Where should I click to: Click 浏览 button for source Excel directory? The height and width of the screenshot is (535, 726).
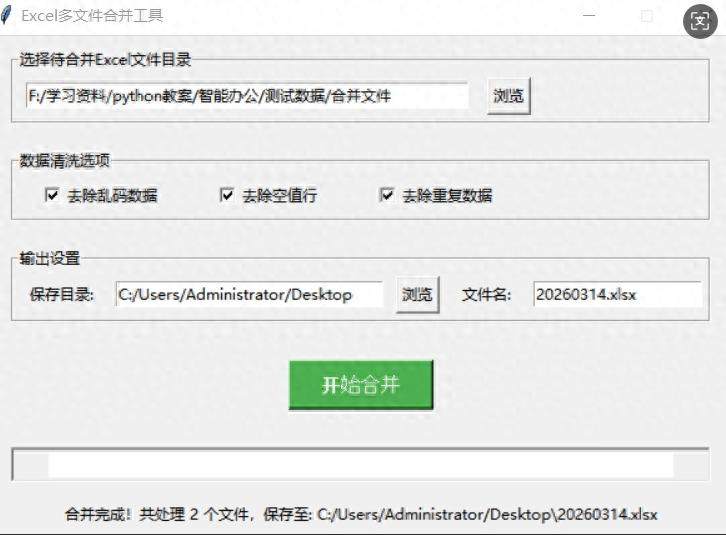508,96
